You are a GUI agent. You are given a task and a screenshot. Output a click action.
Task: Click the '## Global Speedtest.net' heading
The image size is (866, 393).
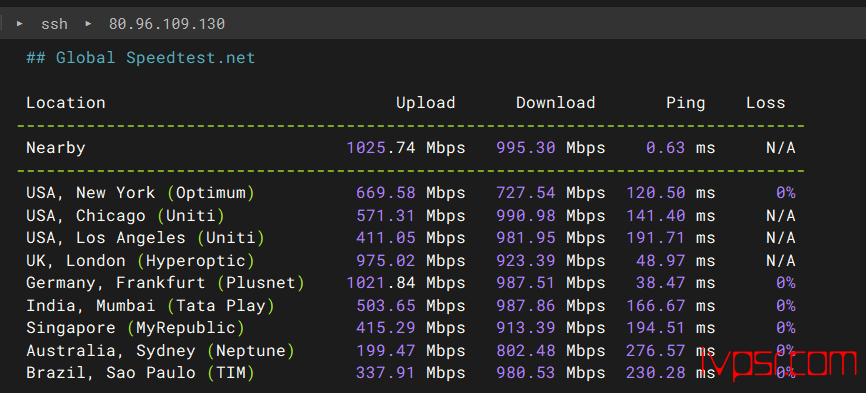coord(141,57)
